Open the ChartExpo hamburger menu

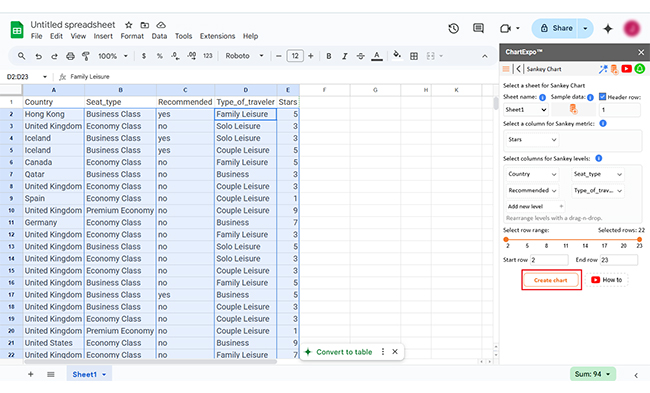(506, 69)
